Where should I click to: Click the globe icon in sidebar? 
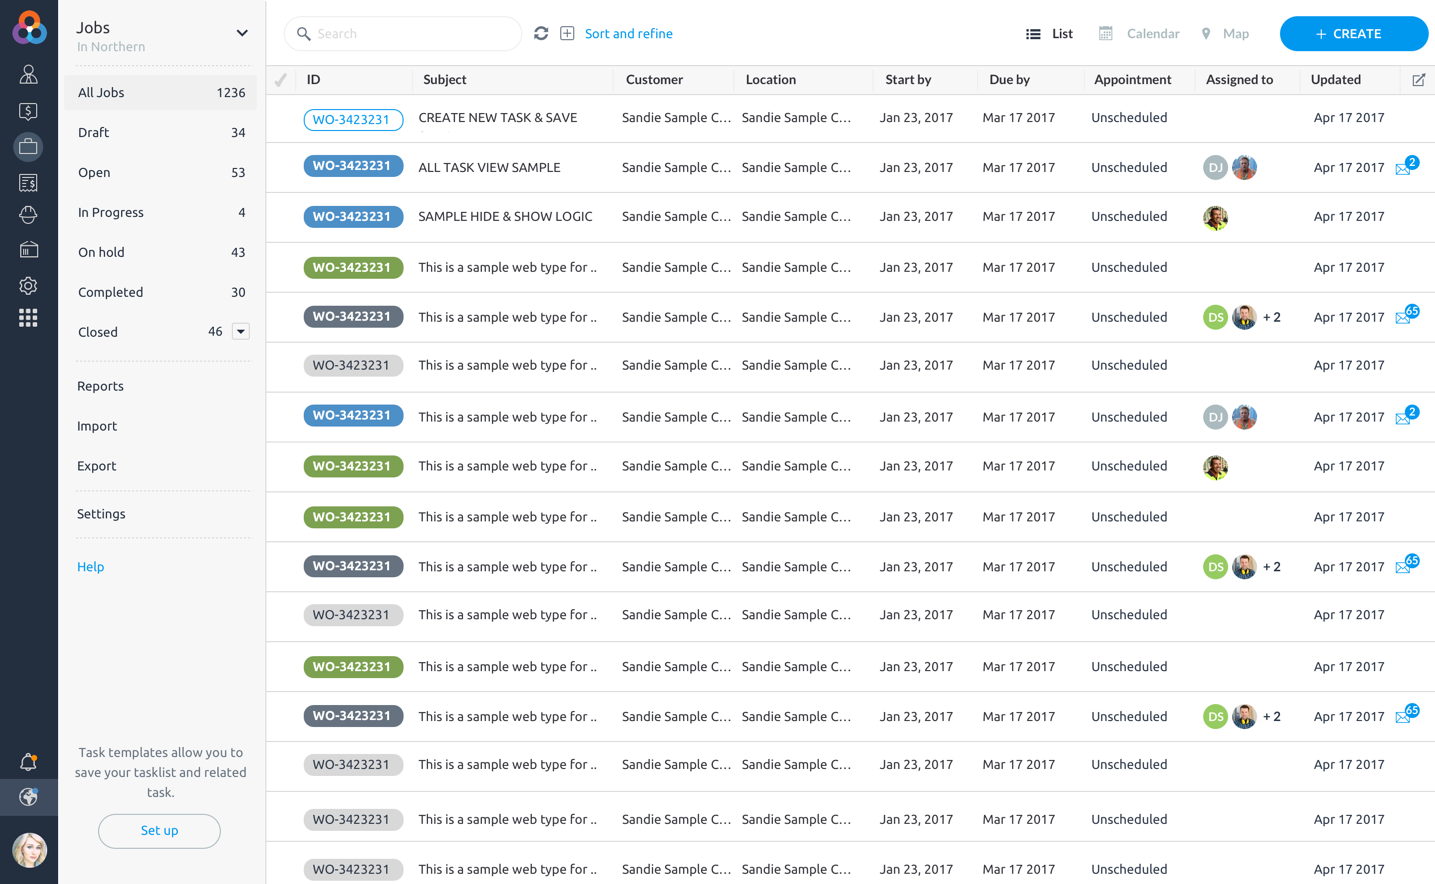(x=28, y=797)
